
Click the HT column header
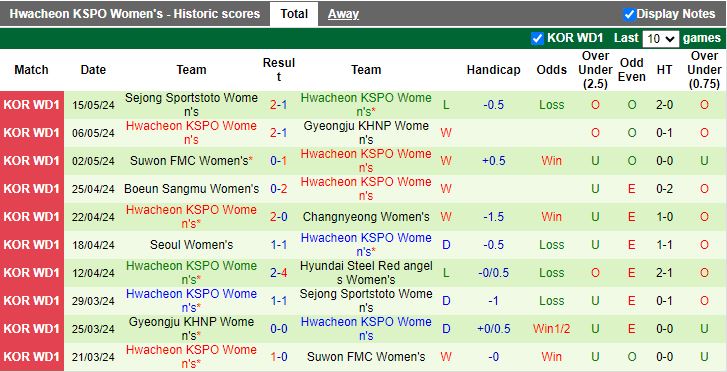coord(664,70)
